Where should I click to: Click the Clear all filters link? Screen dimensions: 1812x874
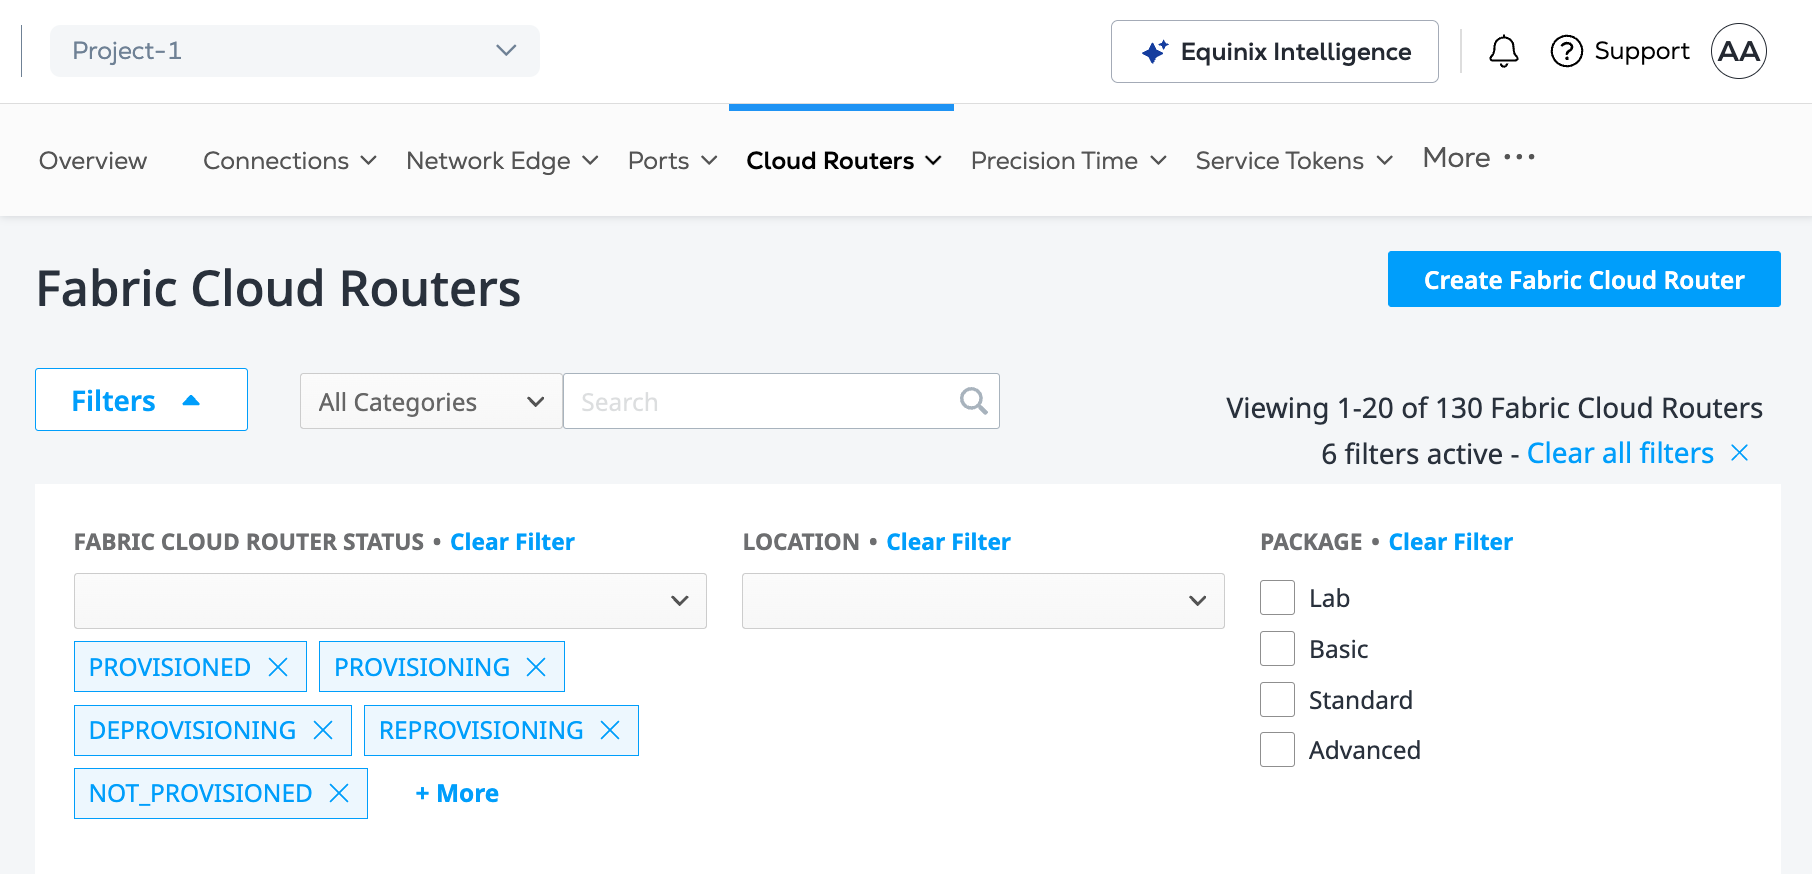[x=1620, y=453]
